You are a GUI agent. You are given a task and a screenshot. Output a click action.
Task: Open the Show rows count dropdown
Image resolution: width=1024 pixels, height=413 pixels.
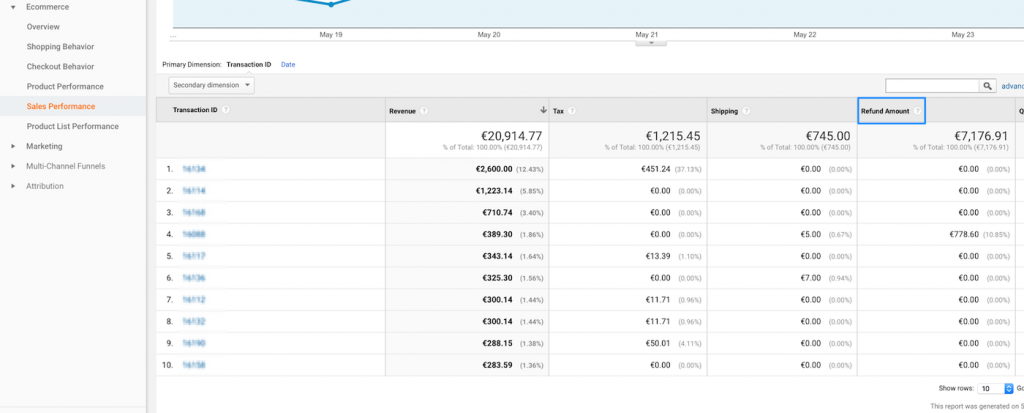986,387
